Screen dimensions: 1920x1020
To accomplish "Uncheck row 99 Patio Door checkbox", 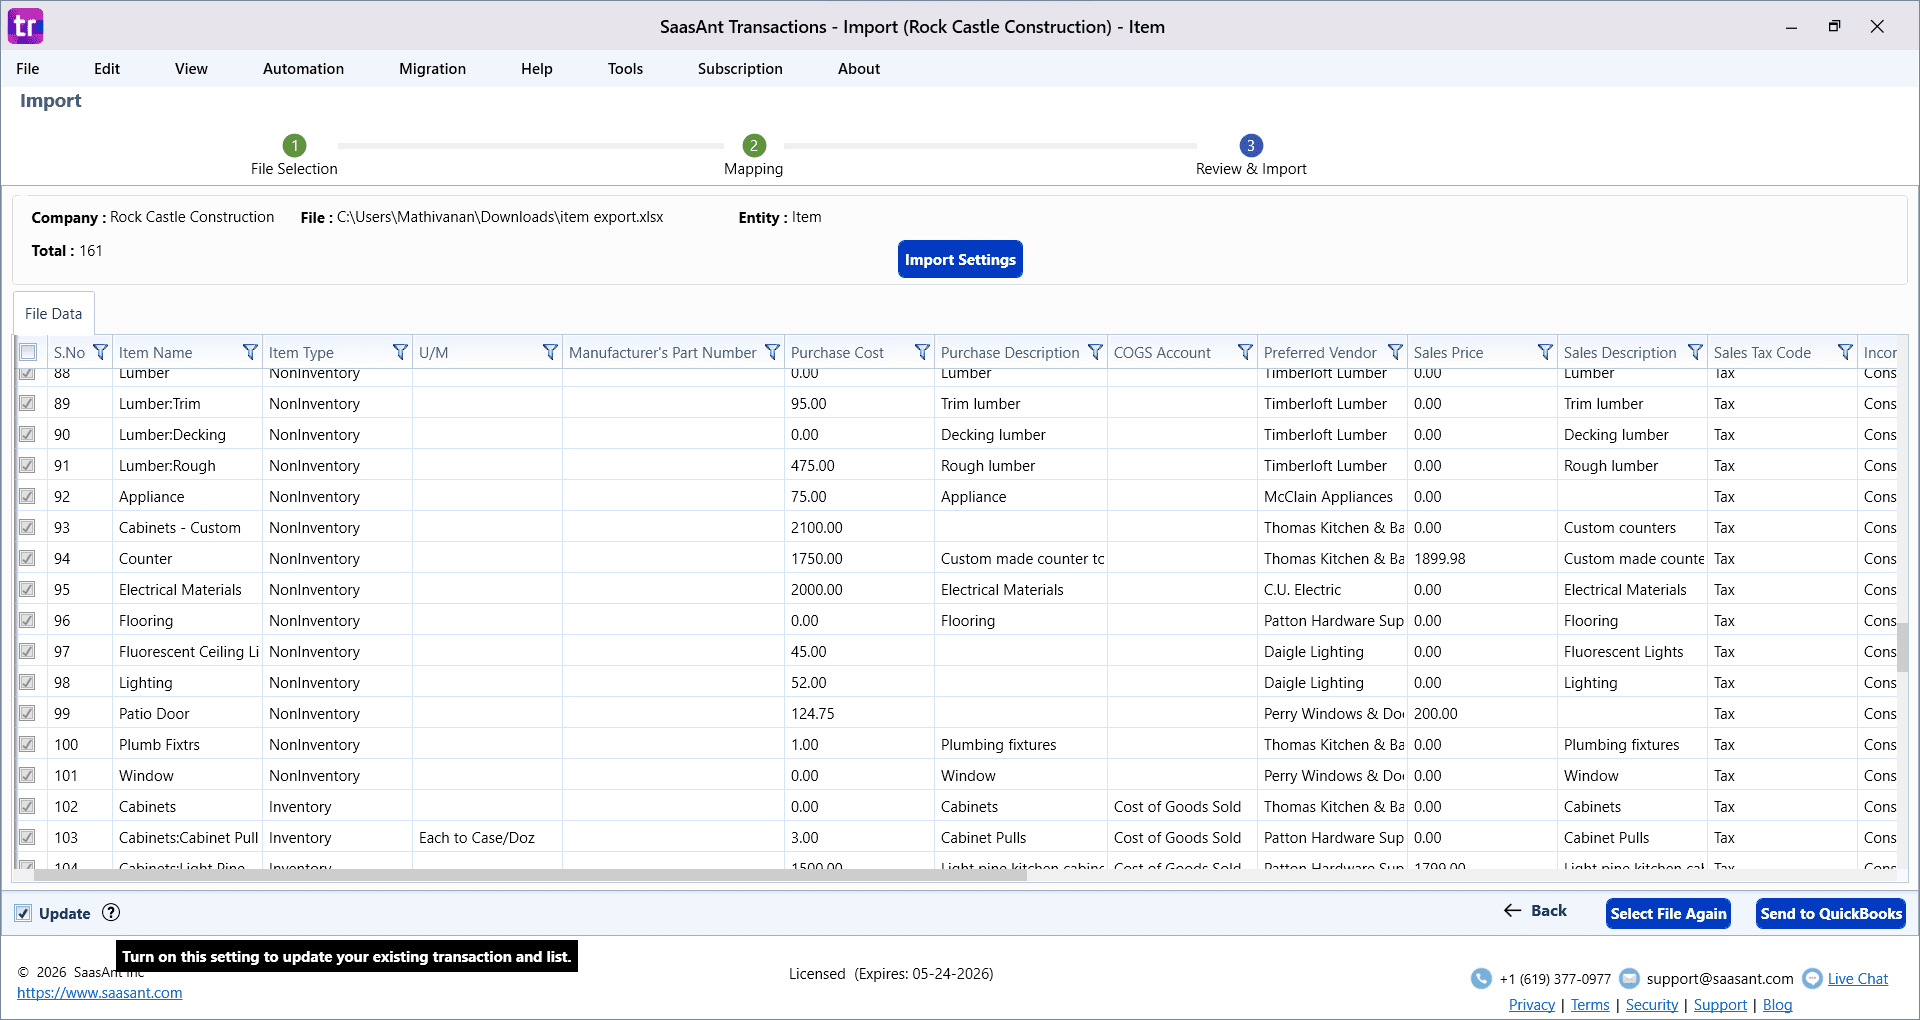I will tap(27, 713).
